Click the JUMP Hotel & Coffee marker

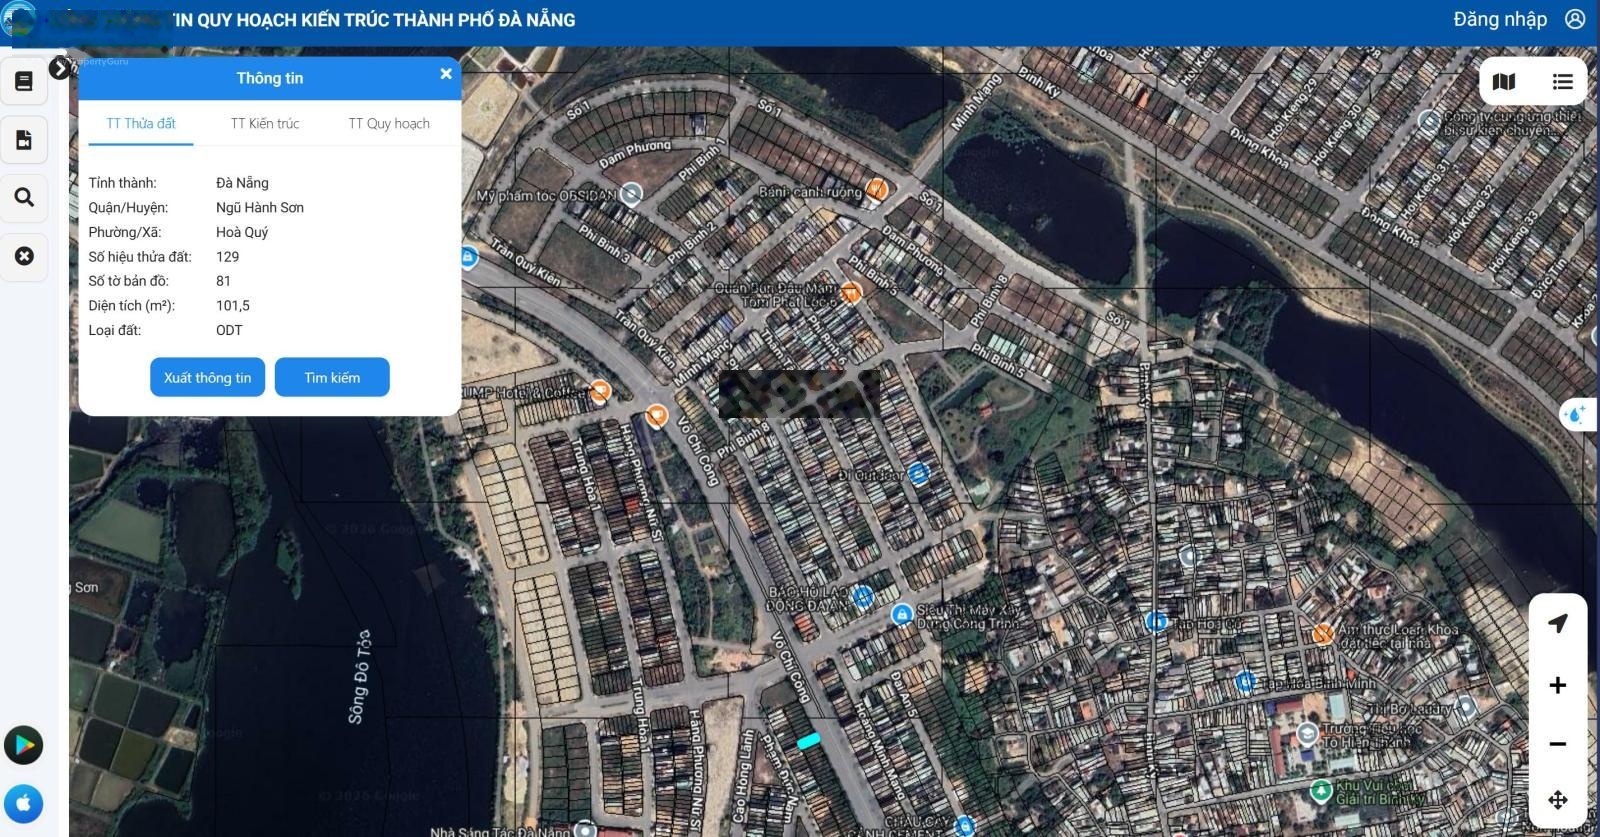click(x=600, y=391)
